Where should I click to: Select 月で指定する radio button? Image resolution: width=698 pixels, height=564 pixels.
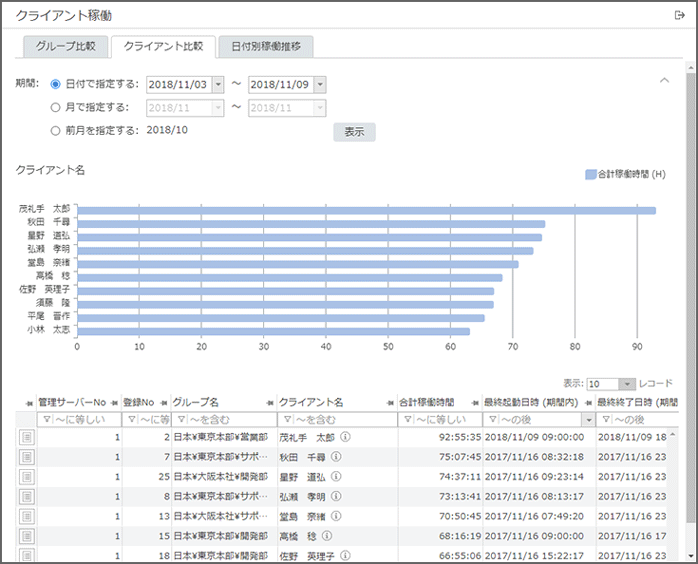pyautogui.click(x=55, y=107)
